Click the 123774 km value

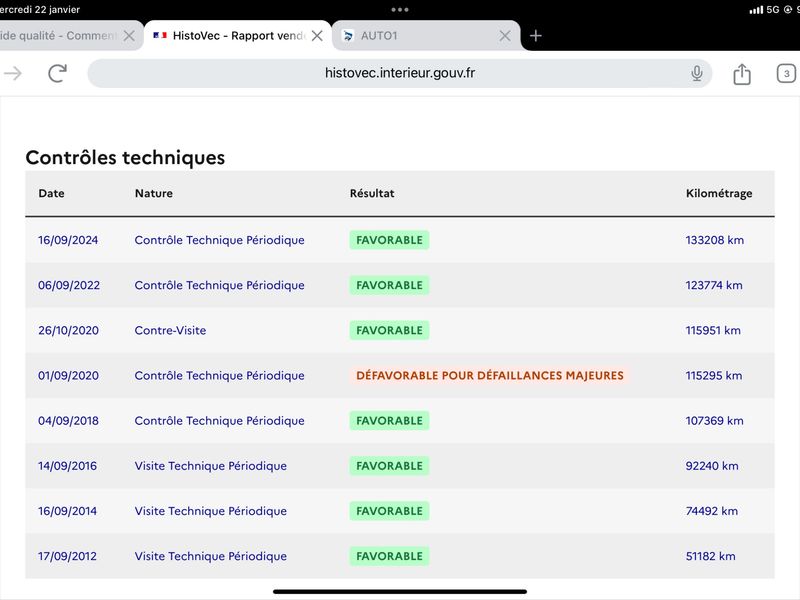[714, 285]
